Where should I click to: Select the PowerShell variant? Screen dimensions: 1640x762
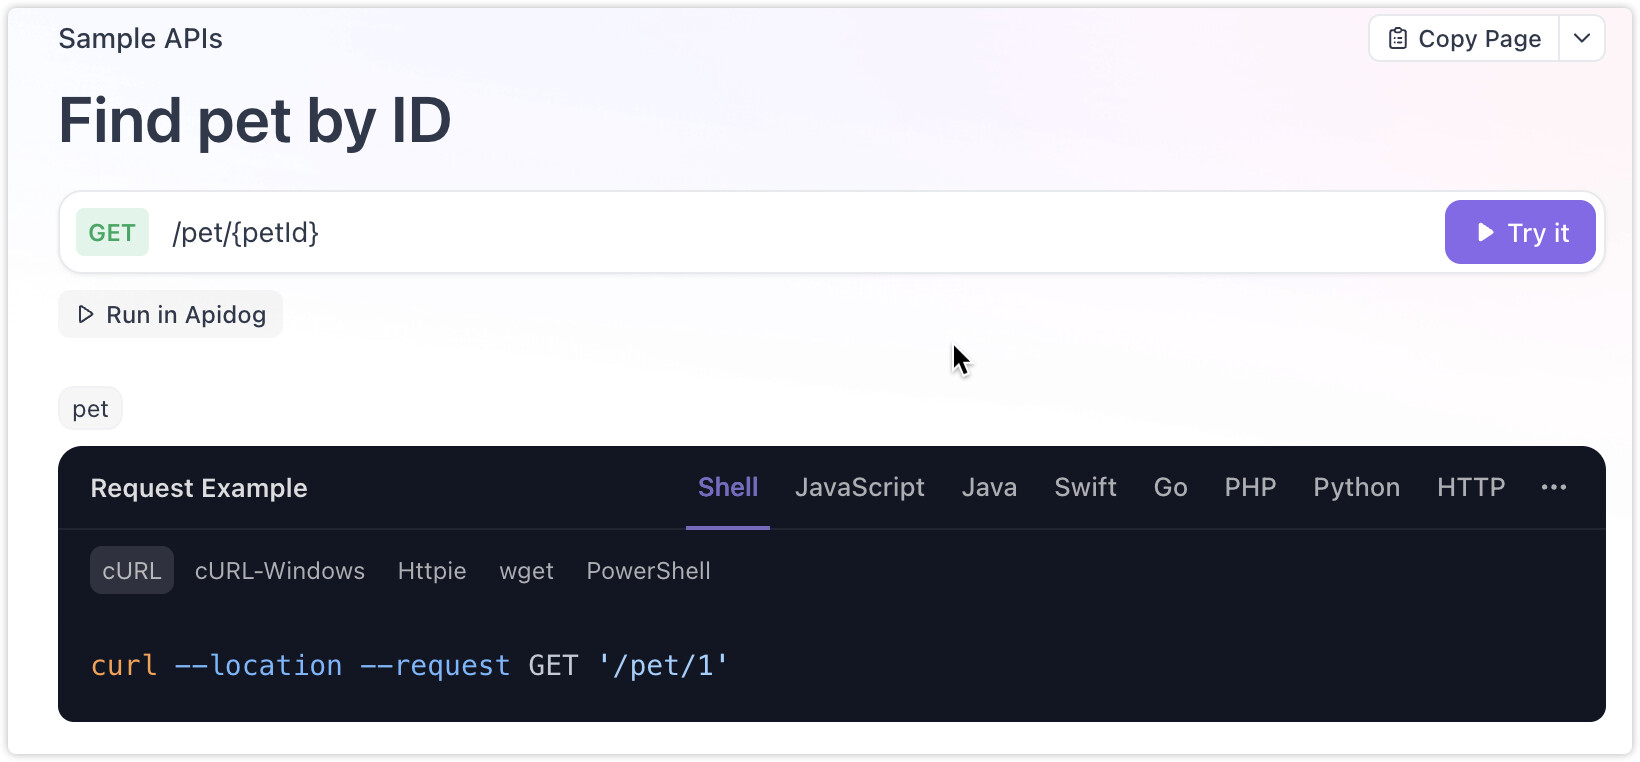[648, 570]
